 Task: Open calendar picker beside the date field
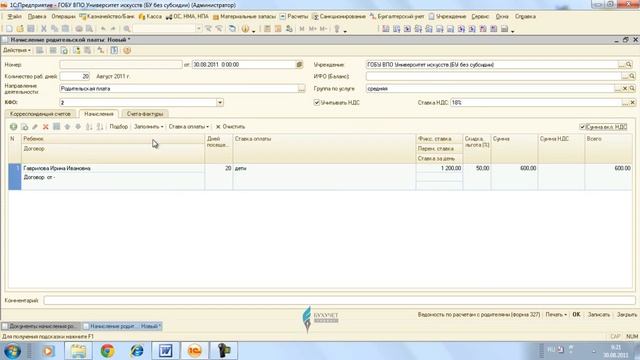[x=300, y=64]
